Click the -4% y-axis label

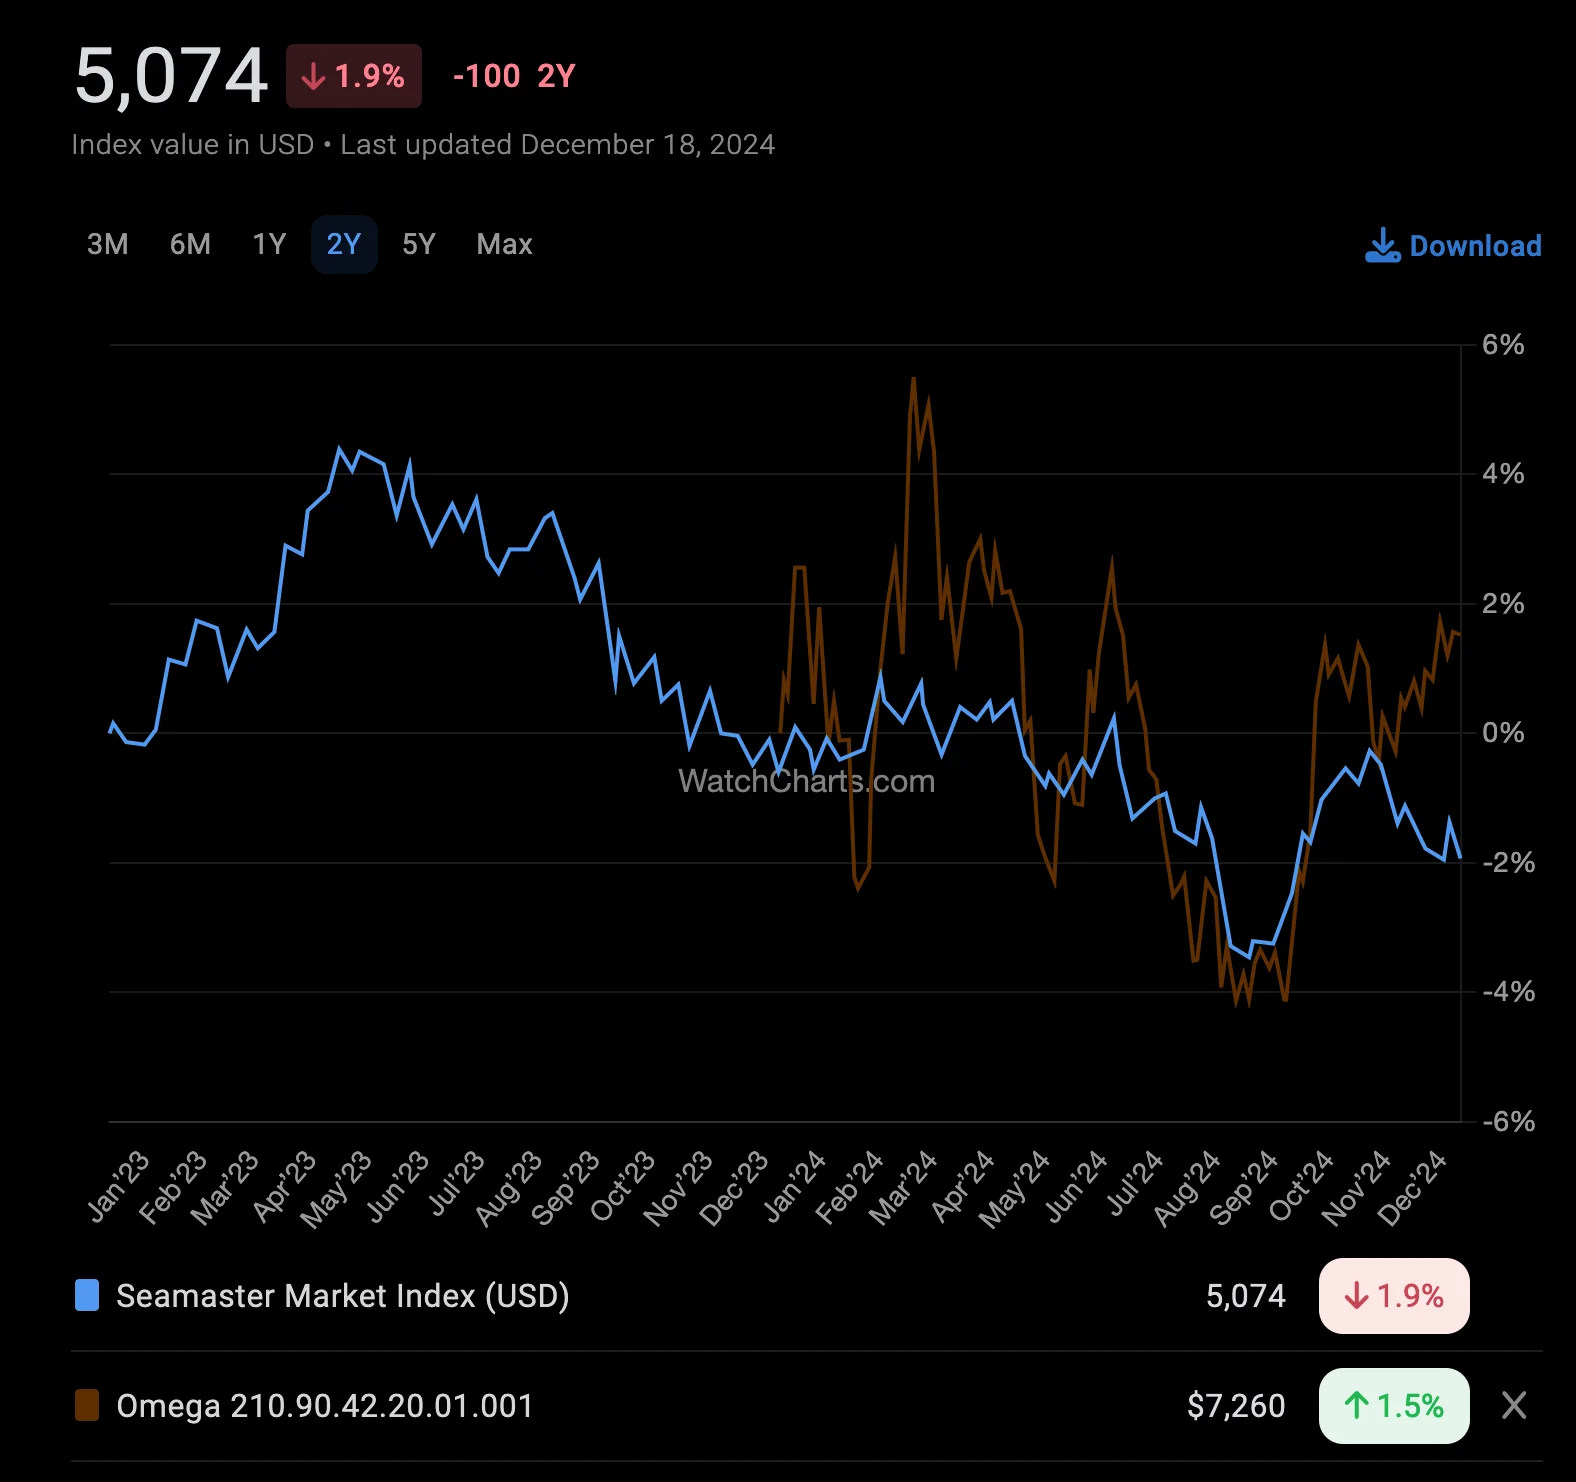click(1508, 992)
